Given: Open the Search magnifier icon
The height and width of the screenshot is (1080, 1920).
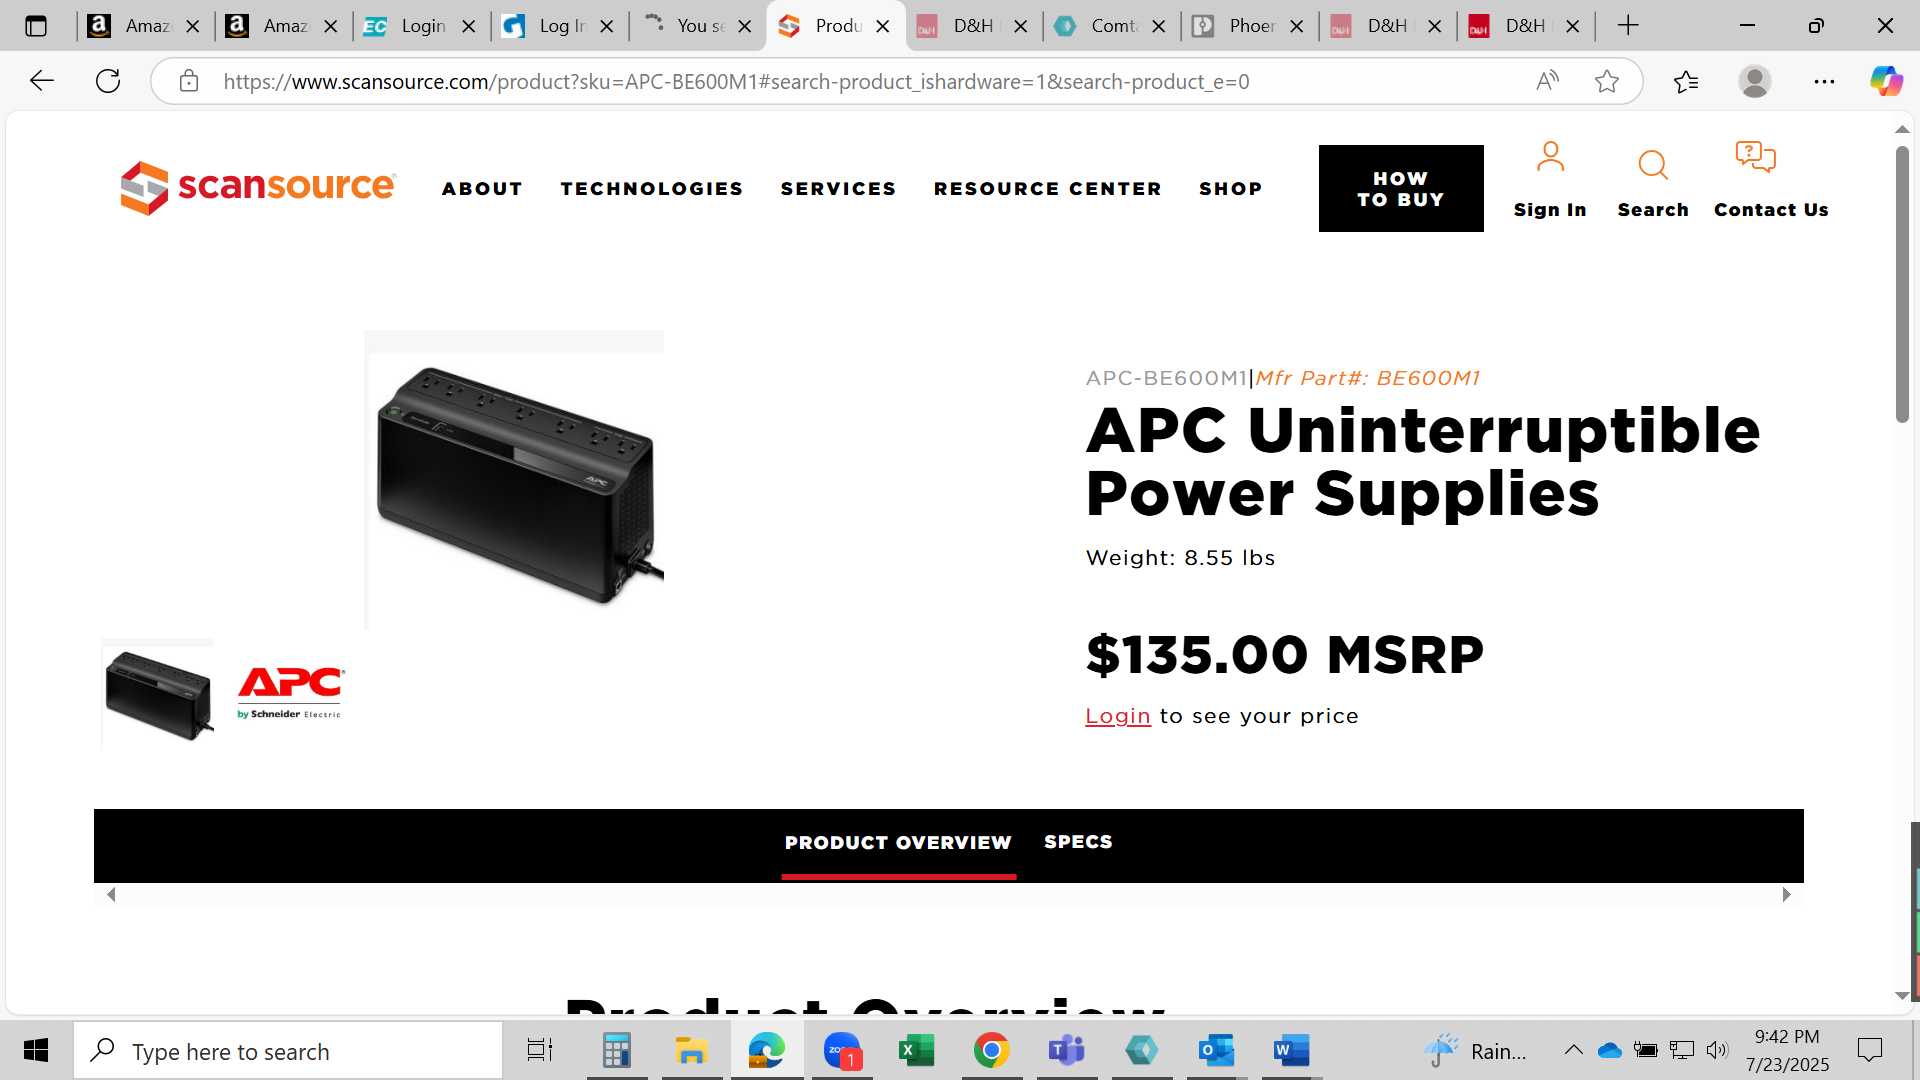Looking at the screenshot, I should [x=1653, y=164].
